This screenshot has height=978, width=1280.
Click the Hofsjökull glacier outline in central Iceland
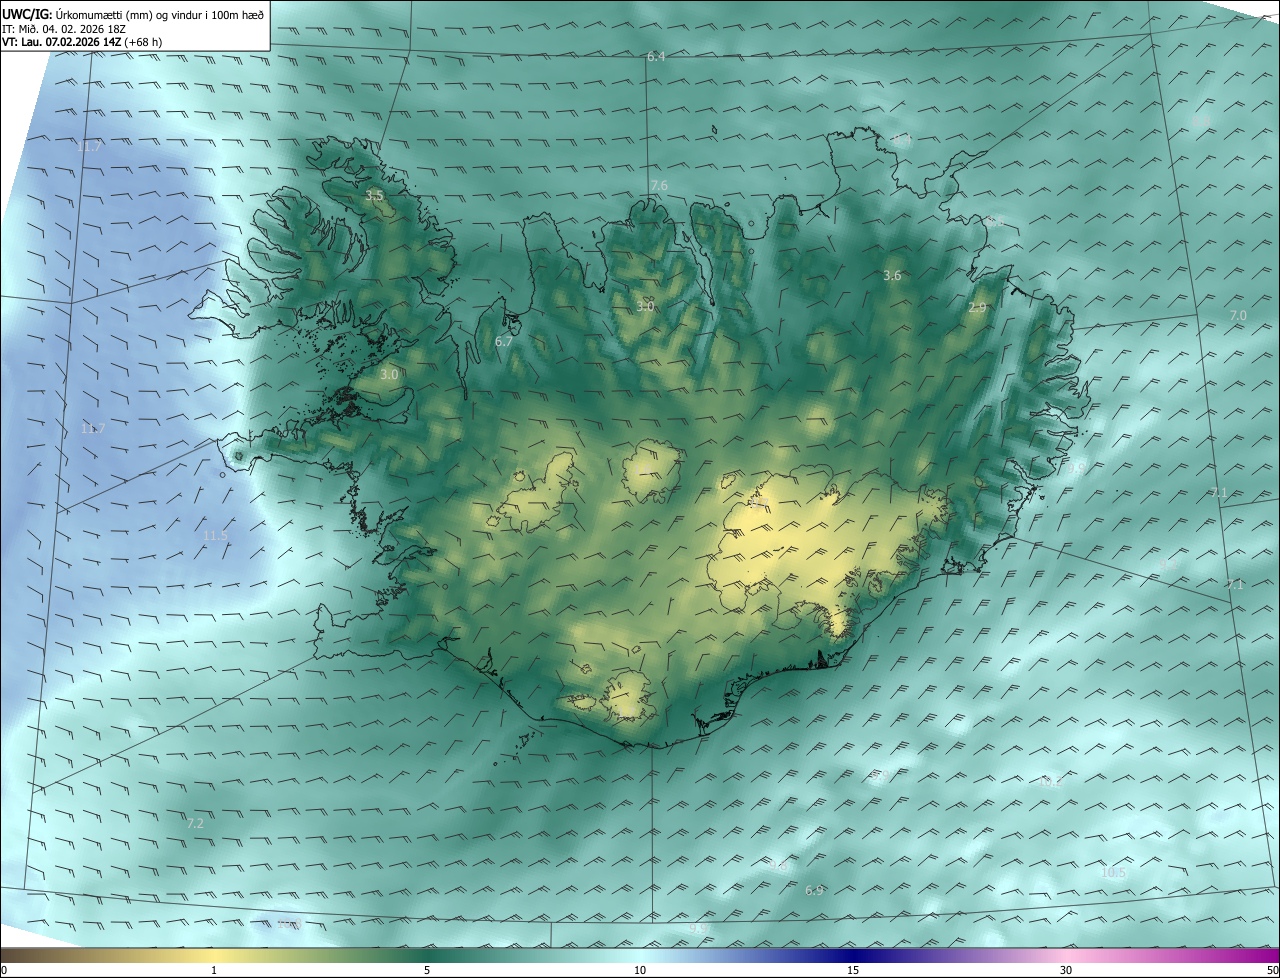[x=652, y=472]
